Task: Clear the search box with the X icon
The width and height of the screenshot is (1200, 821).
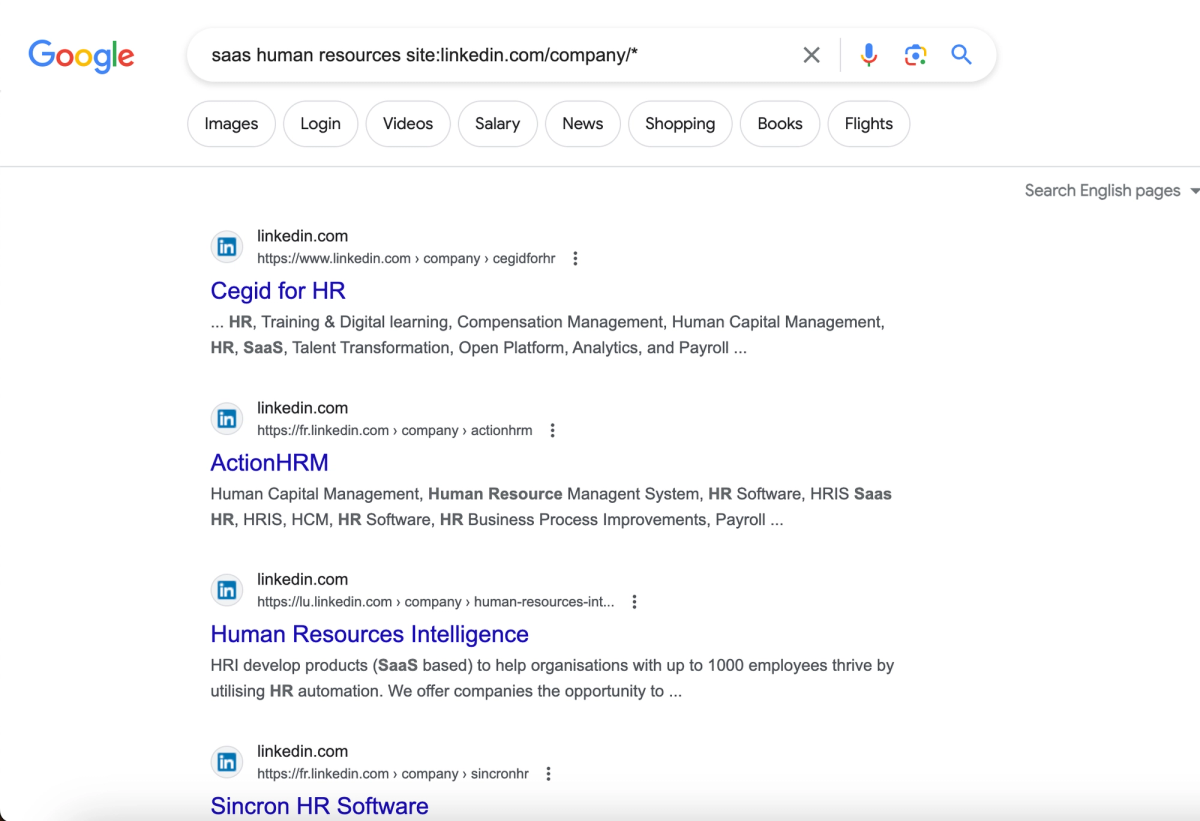Action: (812, 55)
